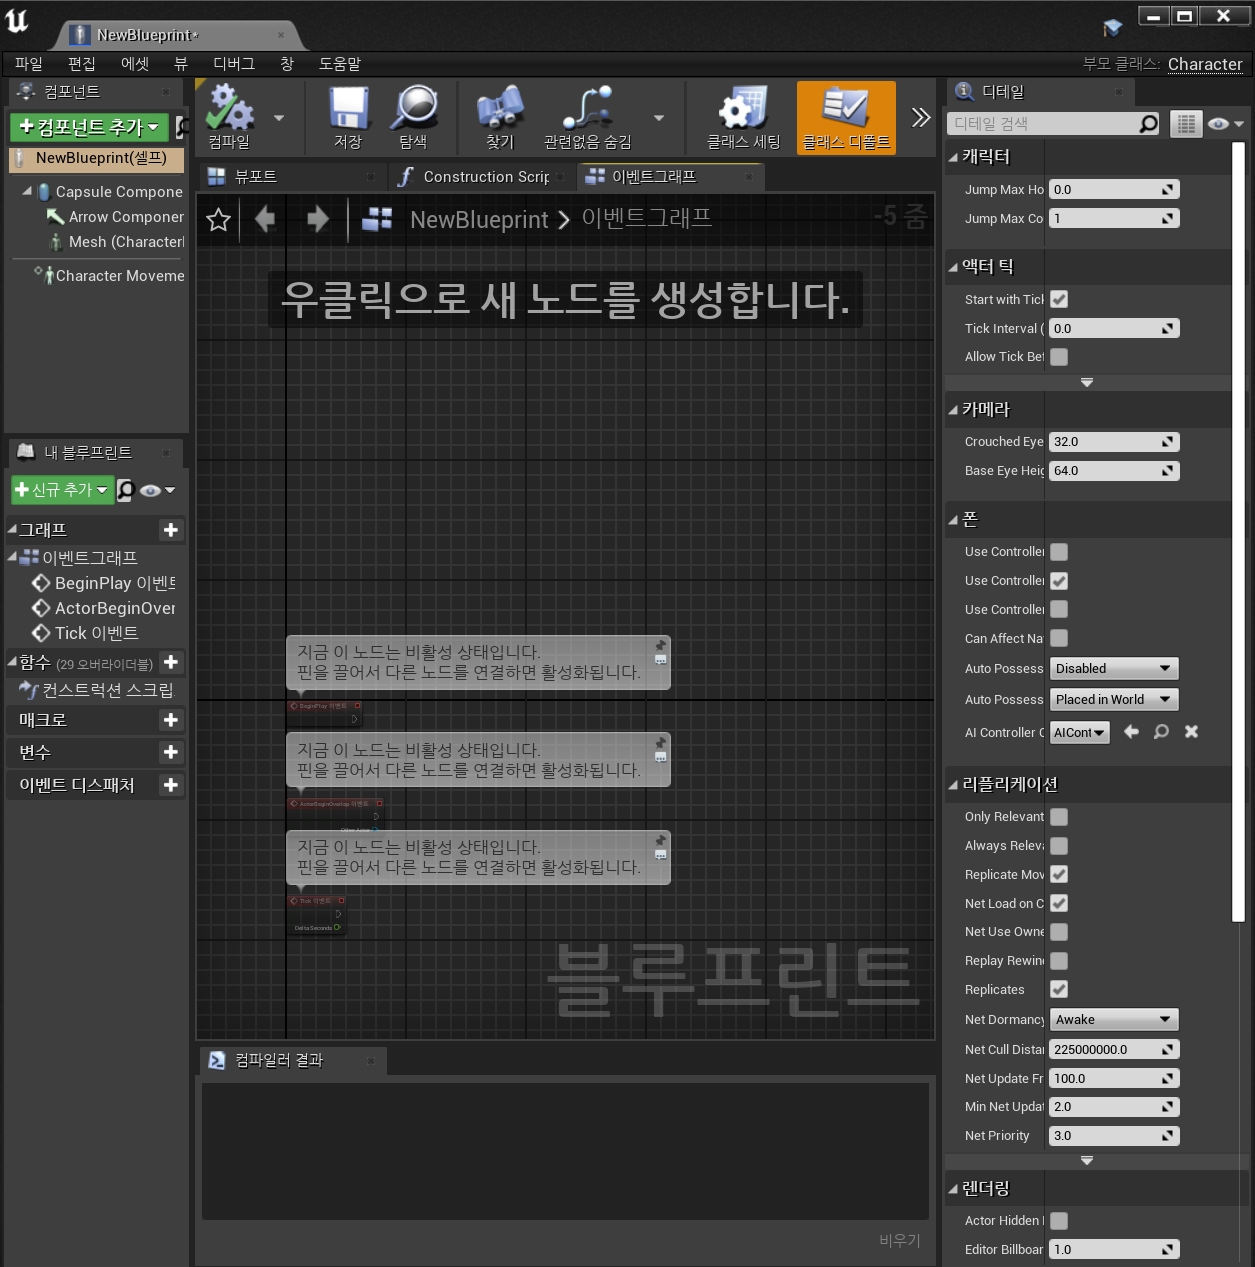
Task: Toggle details view options eye icon
Action: pyautogui.click(x=1225, y=124)
